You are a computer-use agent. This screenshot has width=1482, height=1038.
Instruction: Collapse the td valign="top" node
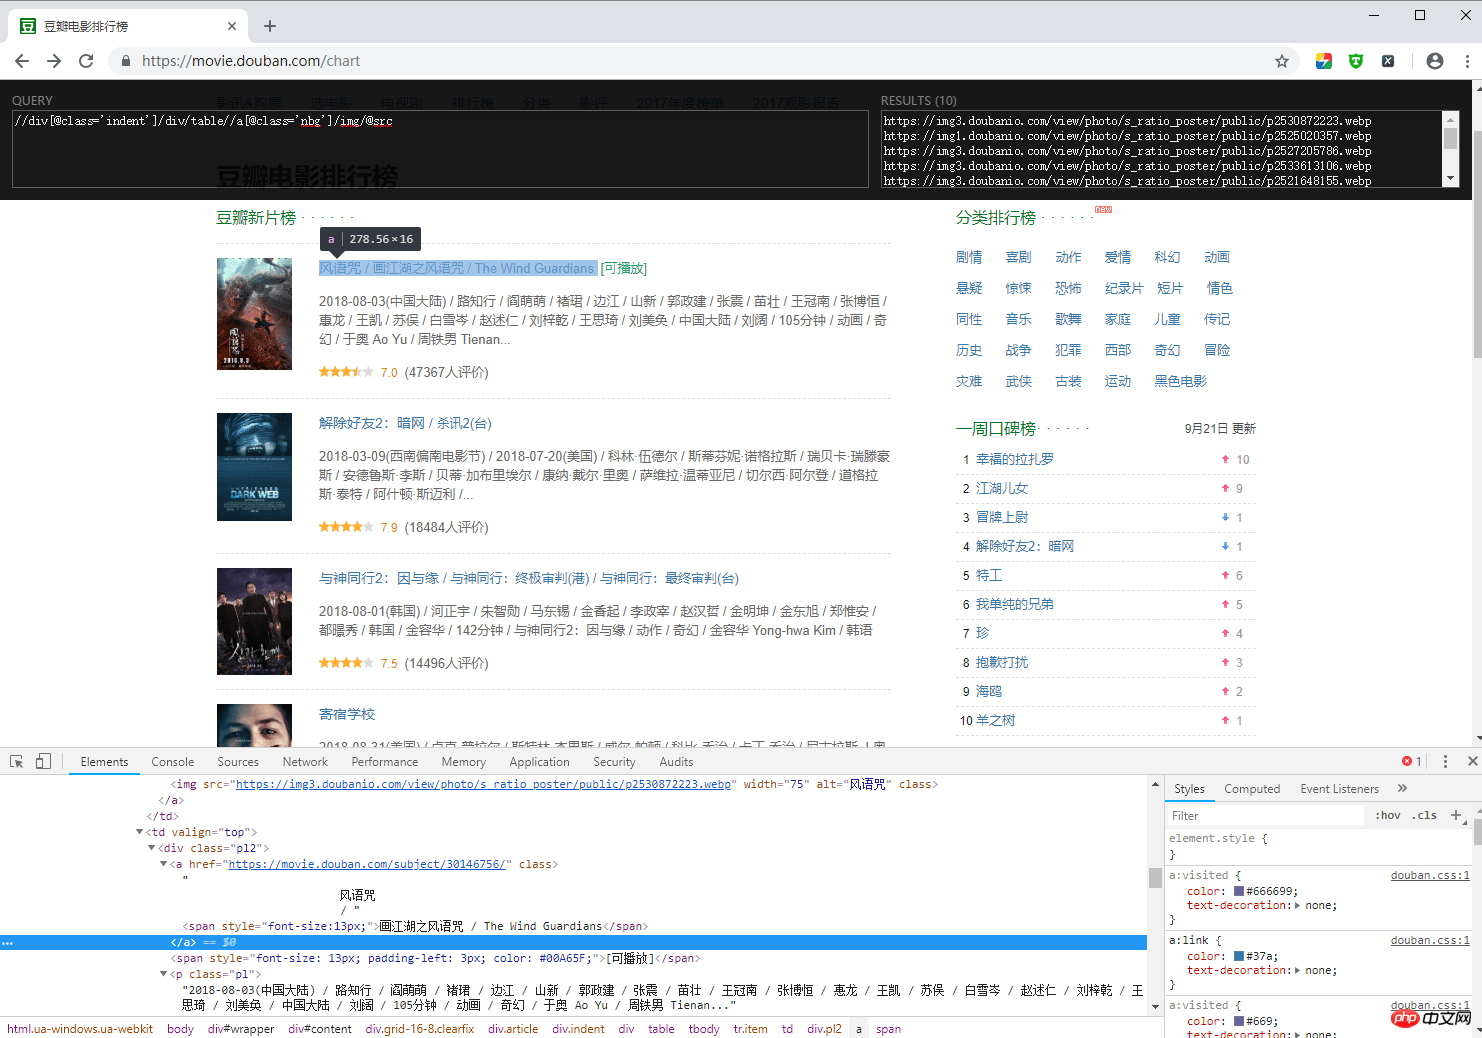(x=140, y=832)
